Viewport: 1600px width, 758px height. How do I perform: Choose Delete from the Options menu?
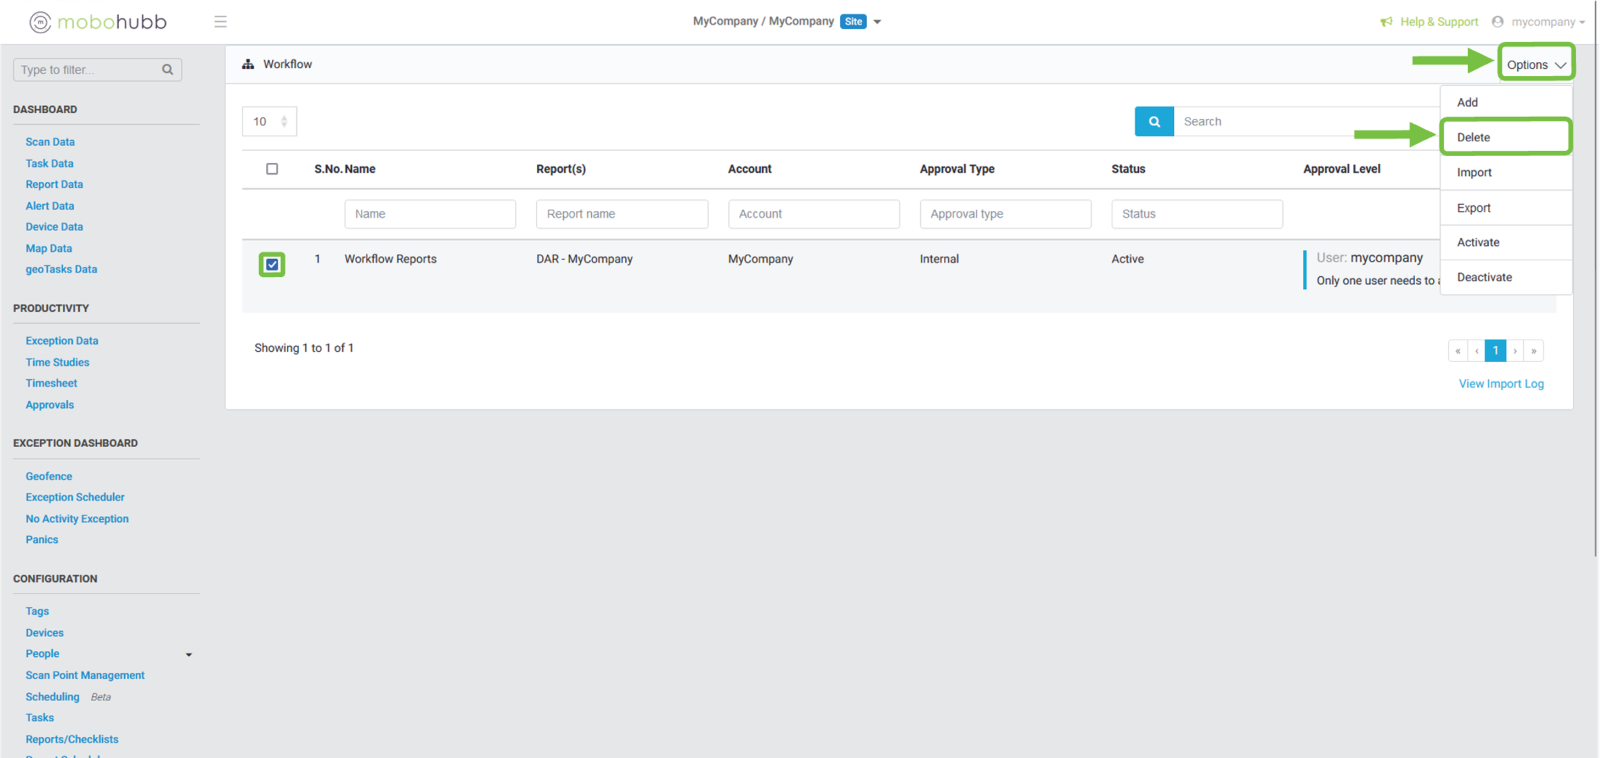pos(1504,137)
